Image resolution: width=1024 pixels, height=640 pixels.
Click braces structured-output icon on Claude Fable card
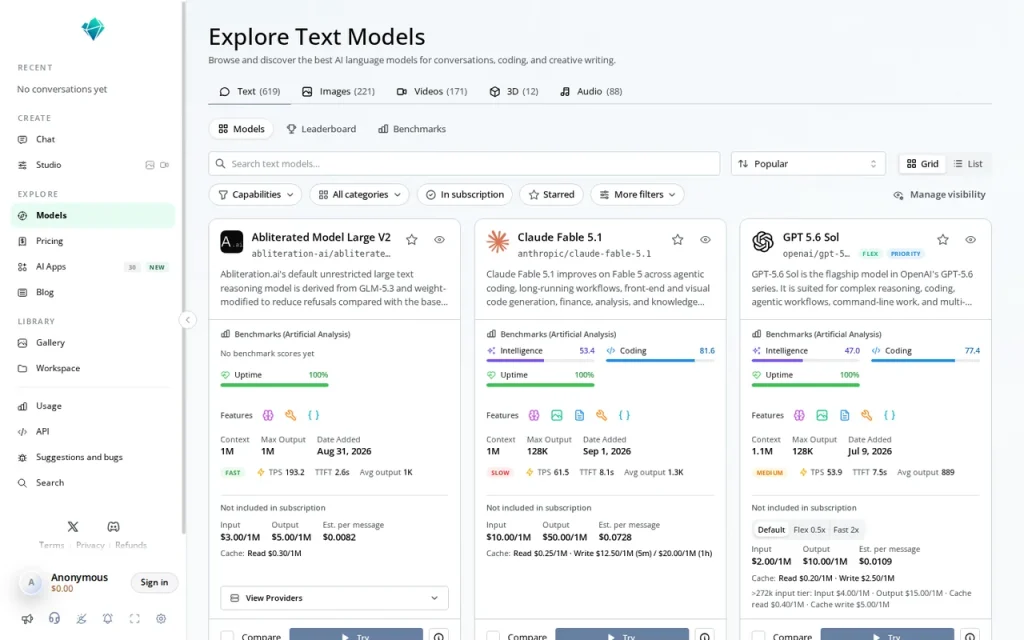click(624, 415)
